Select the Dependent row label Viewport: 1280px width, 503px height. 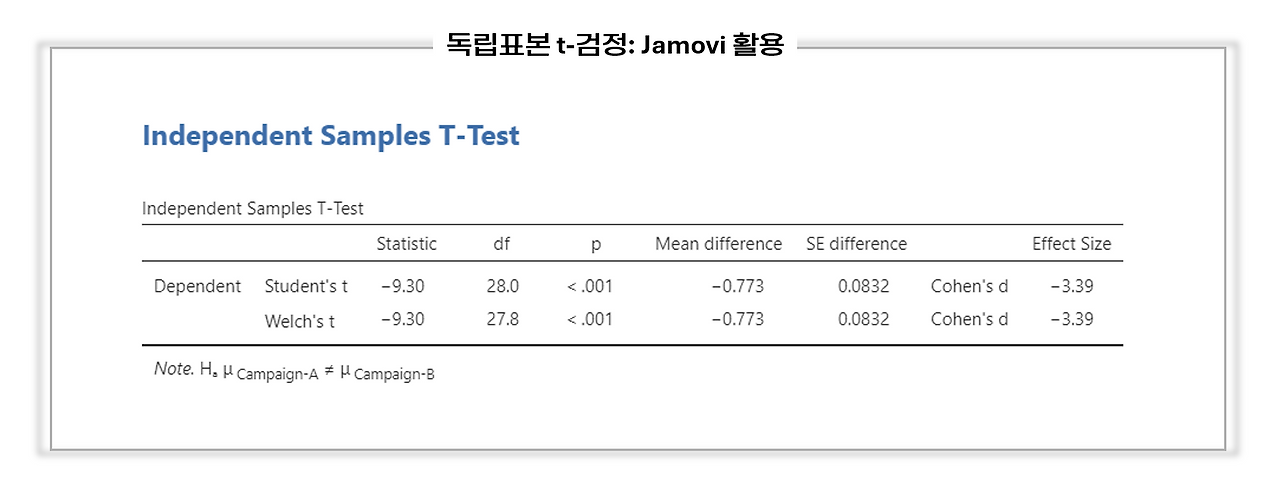[197, 287]
